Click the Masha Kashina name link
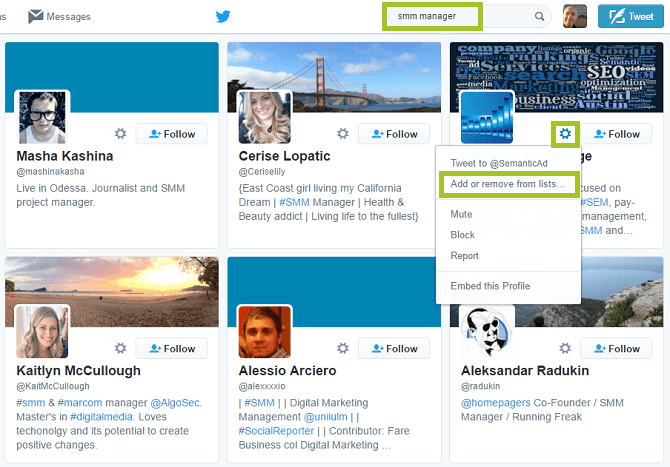Image resolution: width=670 pixels, height=467 pixels. coord(65,156)
